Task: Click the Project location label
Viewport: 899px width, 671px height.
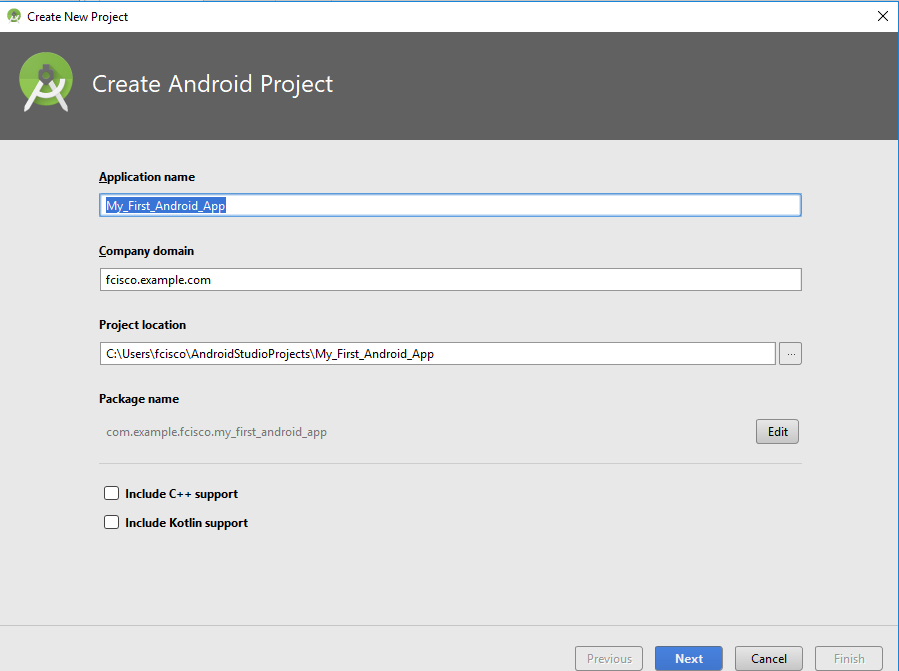Action: click(x=142, y=325)
